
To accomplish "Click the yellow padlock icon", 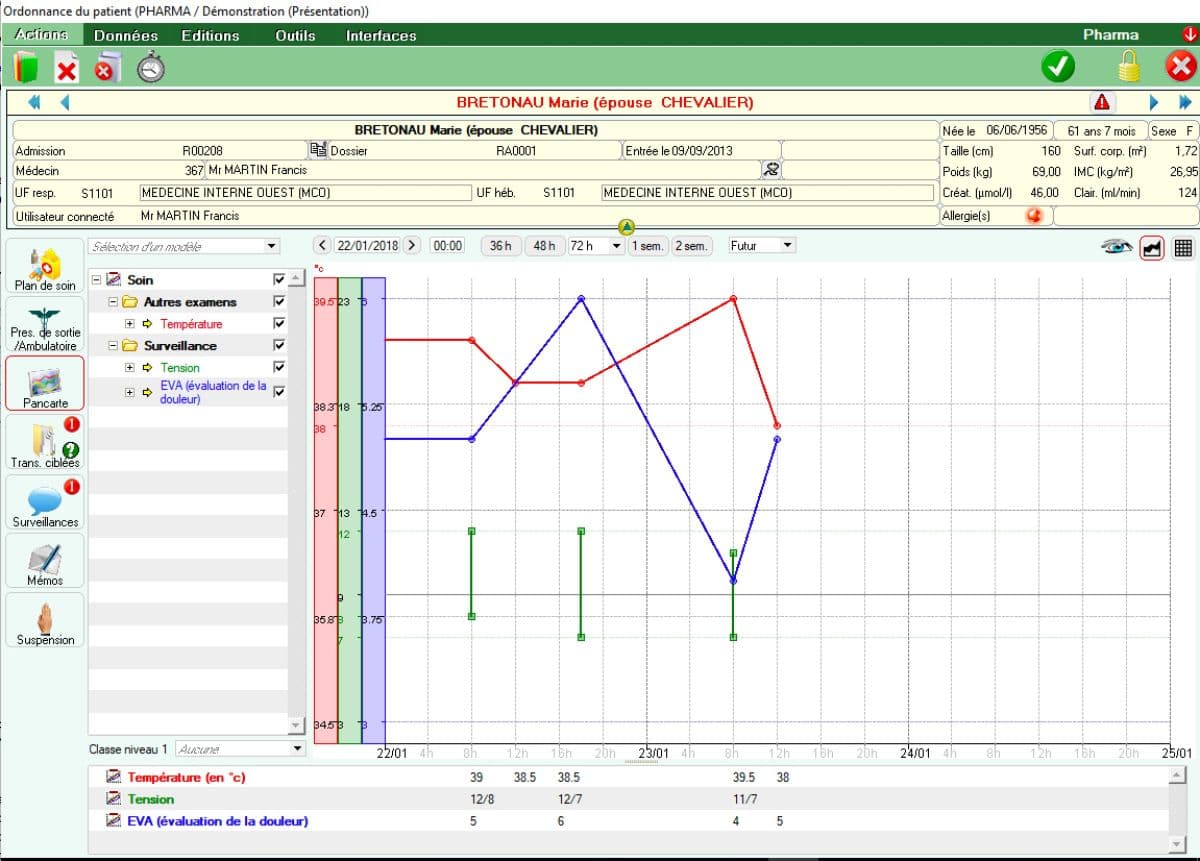I will [x=1129, y=67].
